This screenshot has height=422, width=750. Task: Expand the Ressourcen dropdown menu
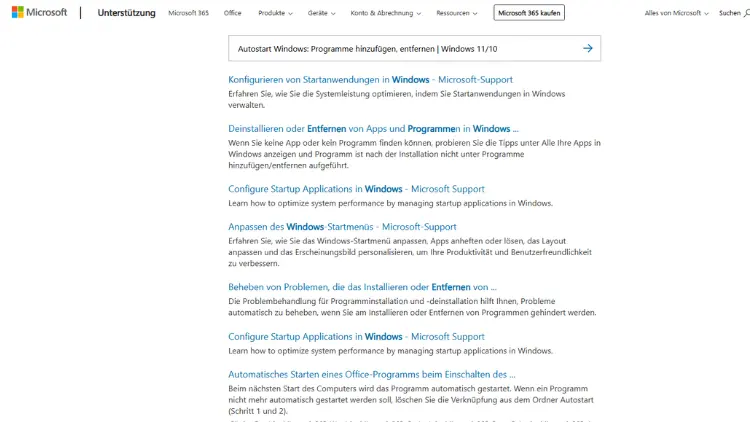[x=456, y=13]
